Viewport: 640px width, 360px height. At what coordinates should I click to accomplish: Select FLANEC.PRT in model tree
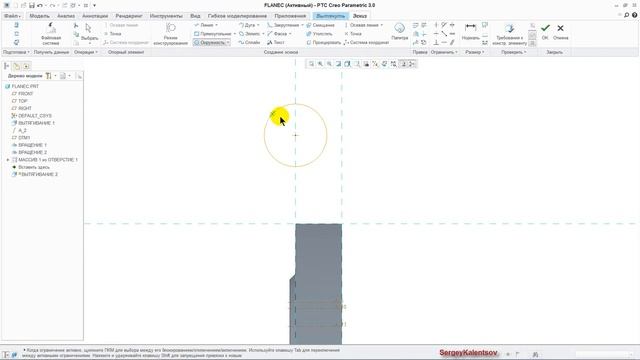click(x=22, y=87)
